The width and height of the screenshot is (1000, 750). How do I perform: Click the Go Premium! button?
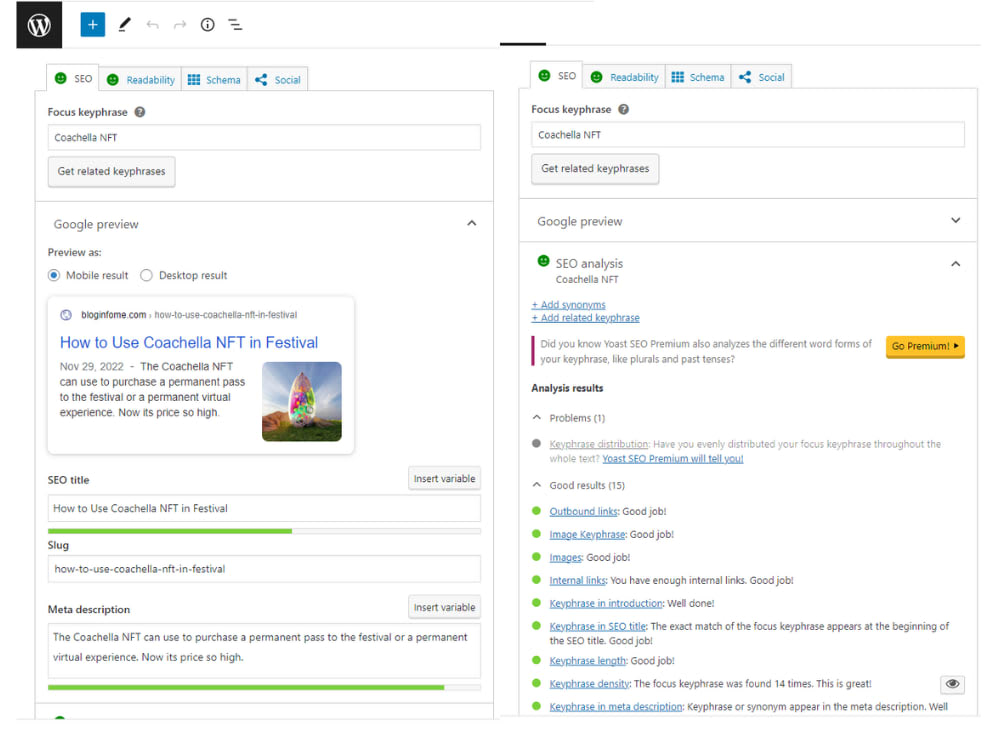tap(925, 346)
